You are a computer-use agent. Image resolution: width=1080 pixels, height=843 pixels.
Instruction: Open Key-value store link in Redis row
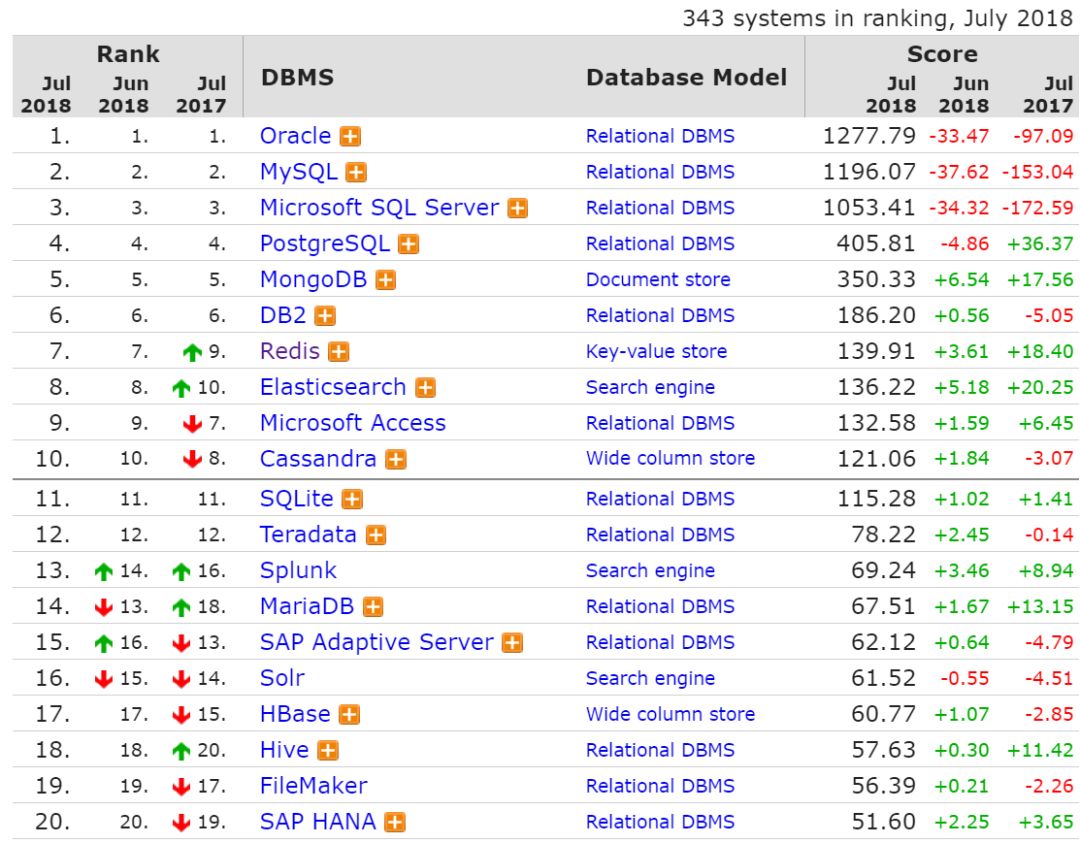click(656, 352)
